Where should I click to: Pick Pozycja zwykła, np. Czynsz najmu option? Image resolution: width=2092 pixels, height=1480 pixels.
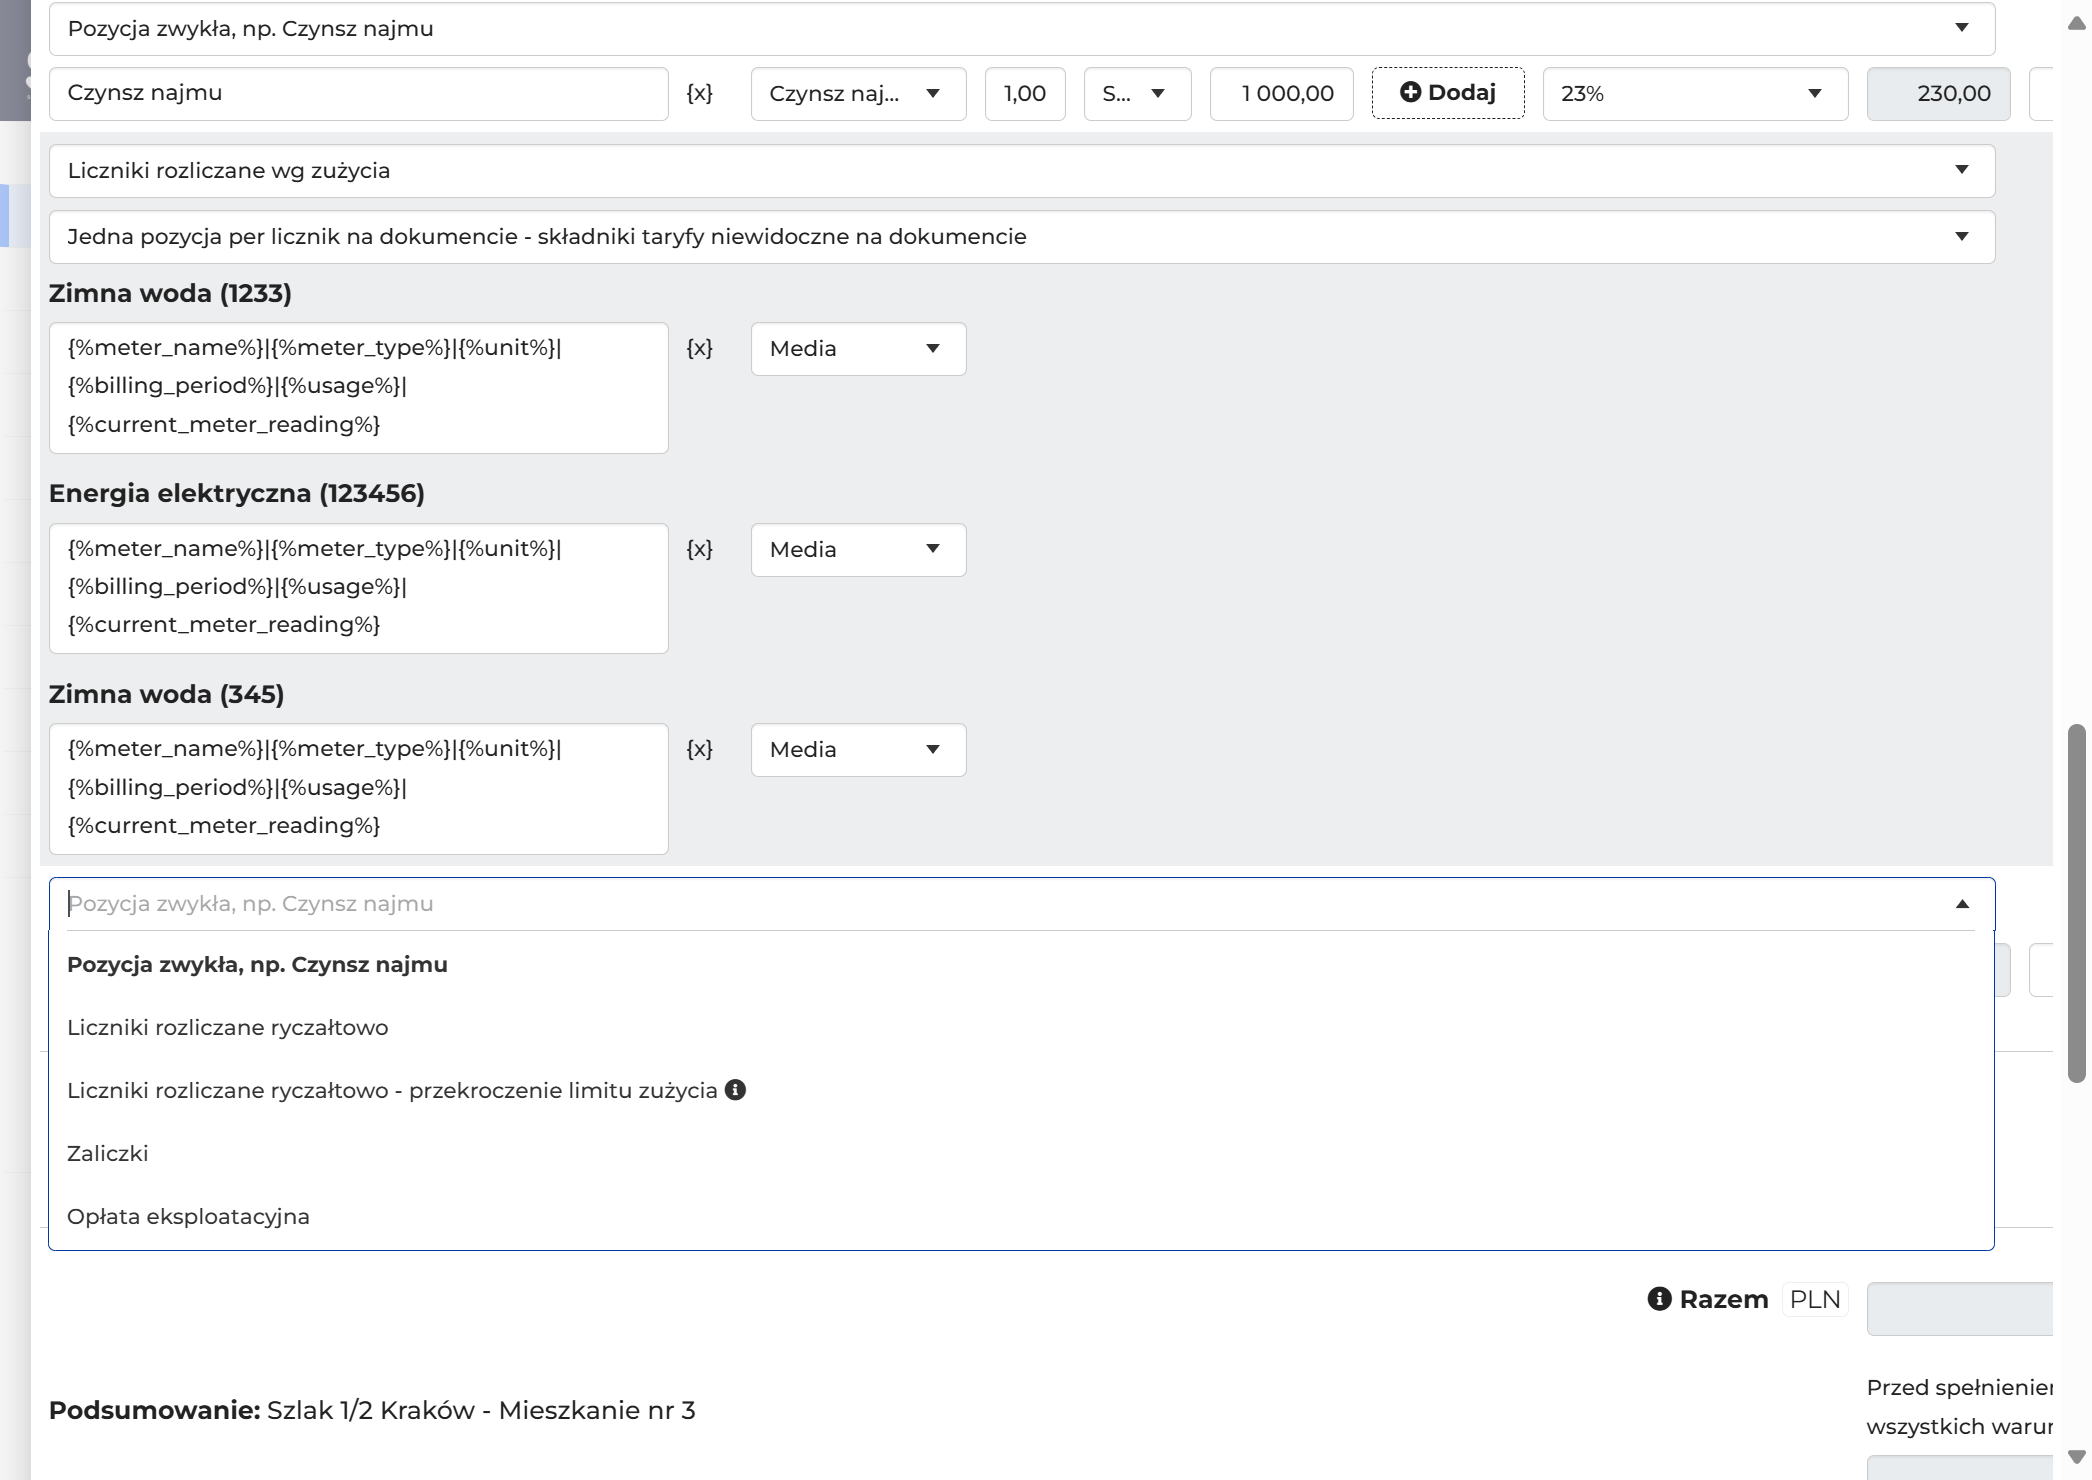257,965
